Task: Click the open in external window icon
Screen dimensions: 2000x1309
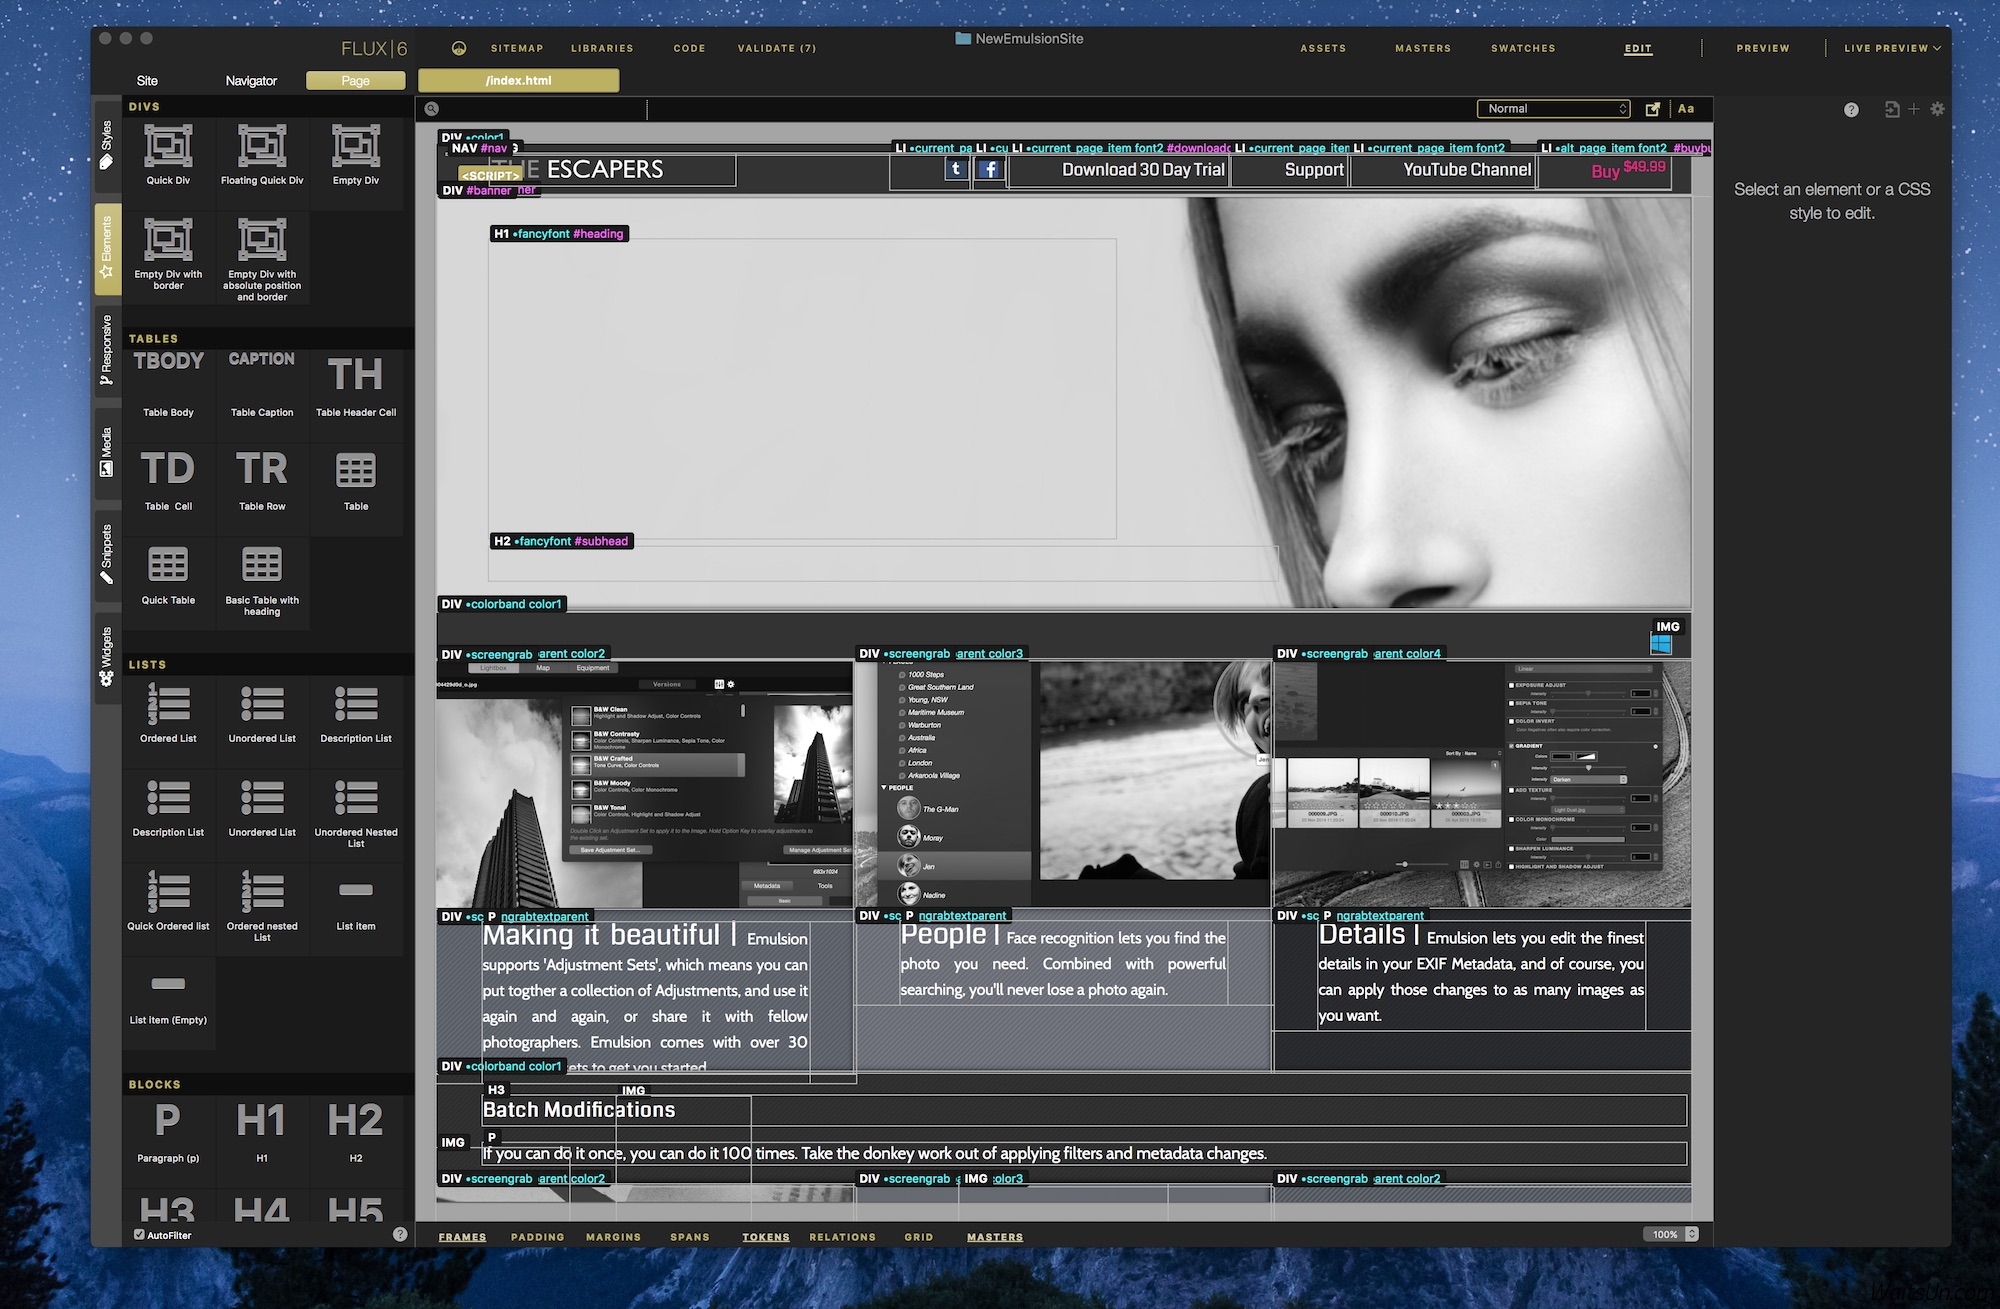Action: 1653,109
